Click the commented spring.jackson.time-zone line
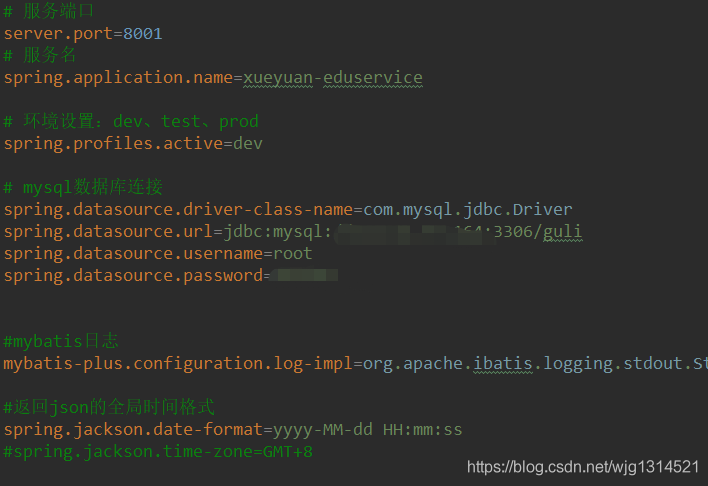Viewport: 708px width, 486px height. (x=158, y=452)
